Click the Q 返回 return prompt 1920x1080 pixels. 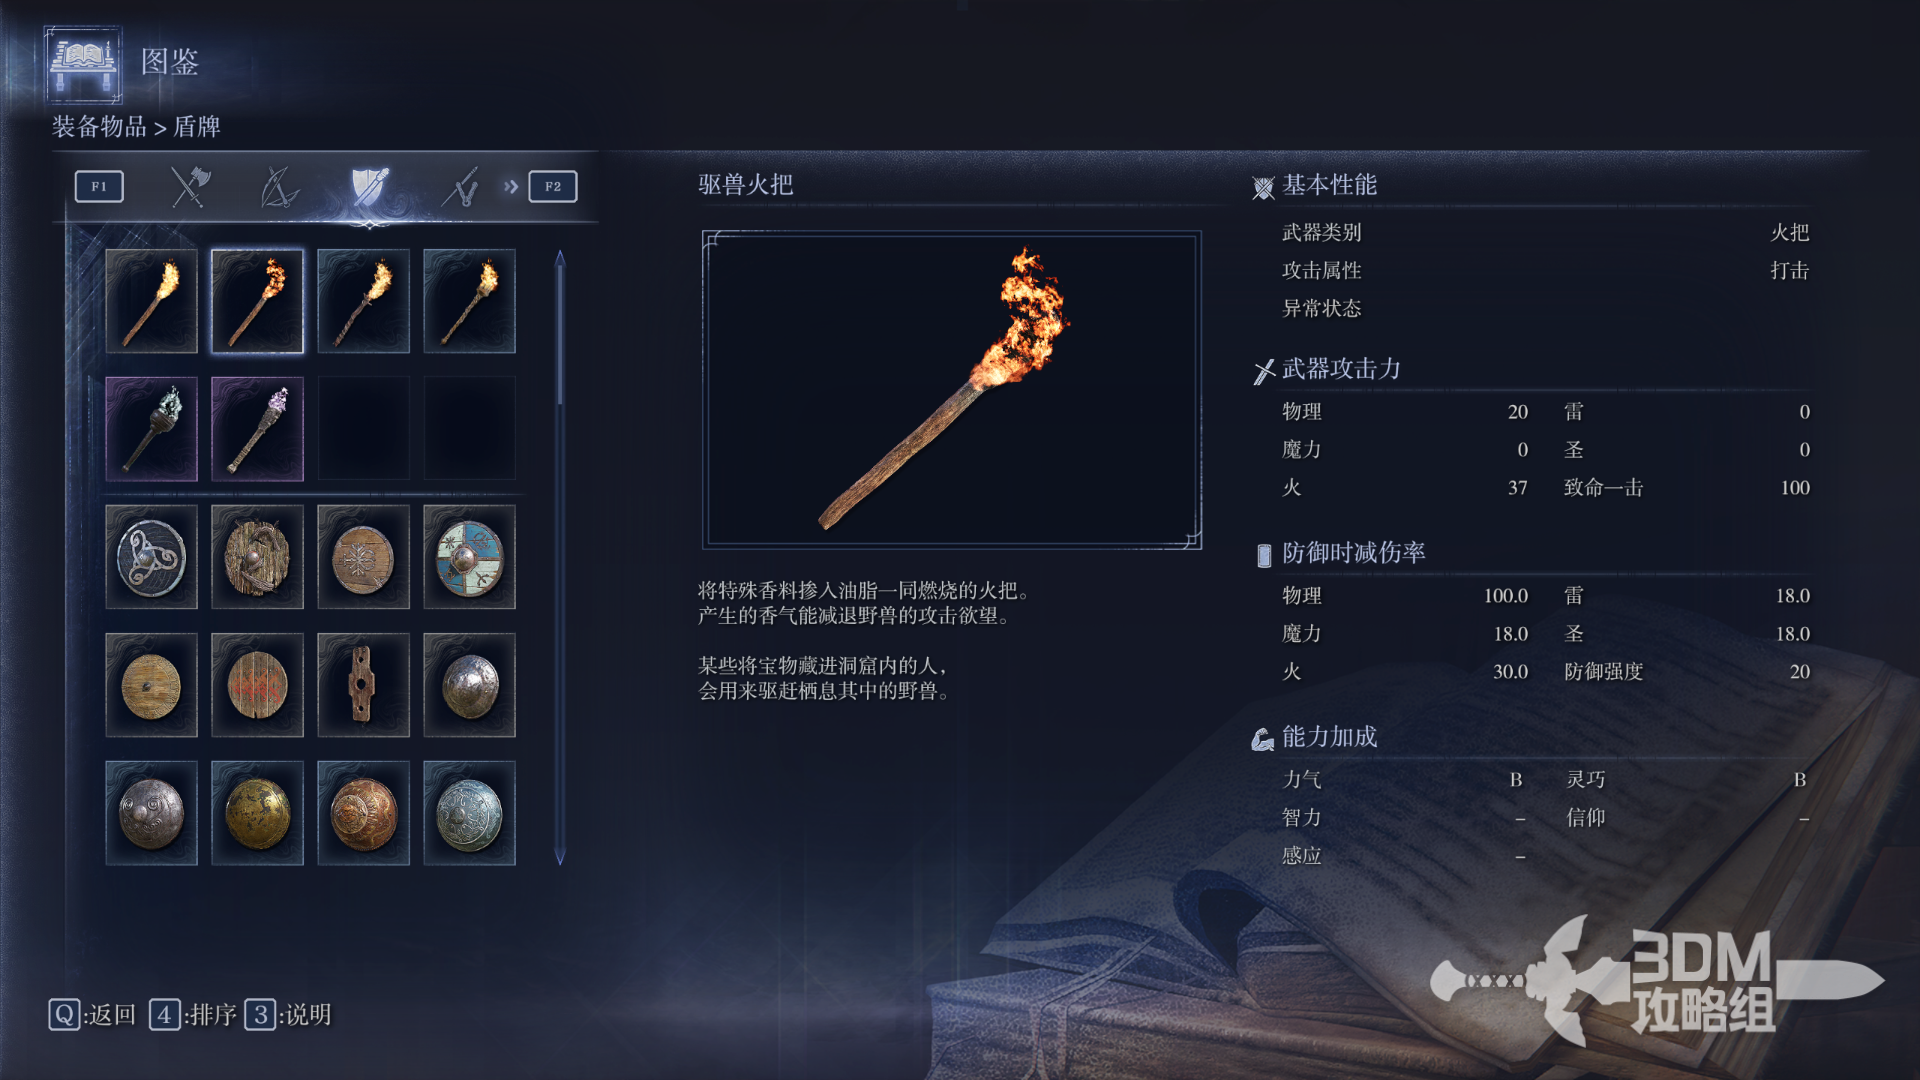[x=92, y=1015]
